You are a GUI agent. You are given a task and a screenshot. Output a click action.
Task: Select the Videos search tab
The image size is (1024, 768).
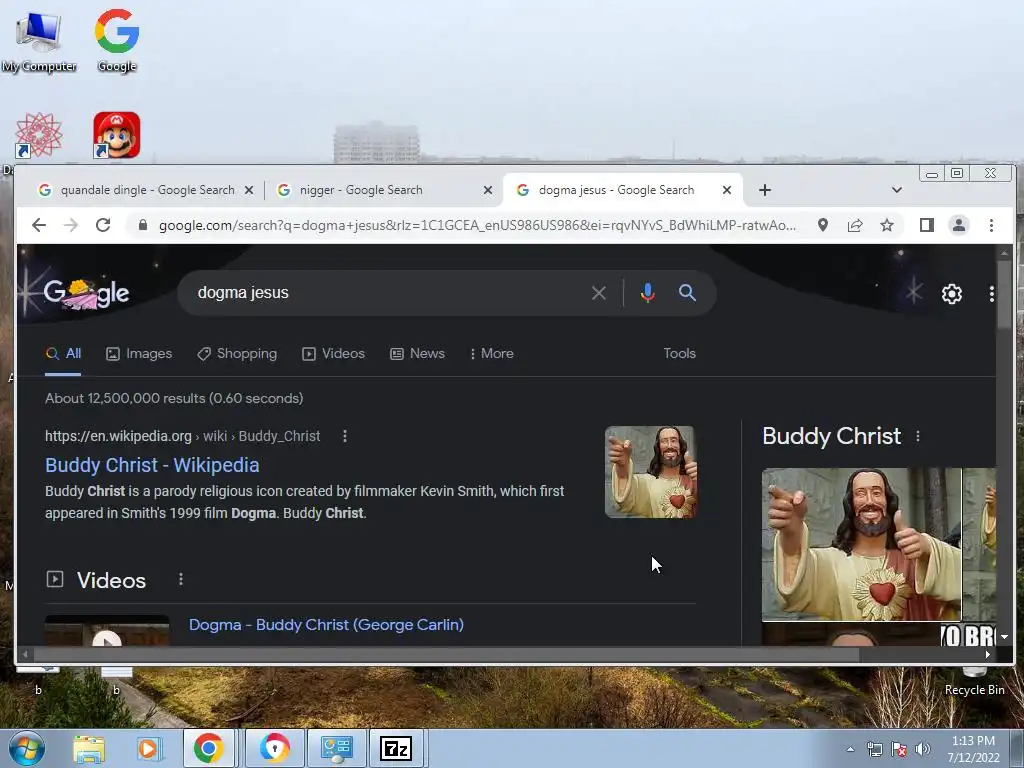(333, 353)
